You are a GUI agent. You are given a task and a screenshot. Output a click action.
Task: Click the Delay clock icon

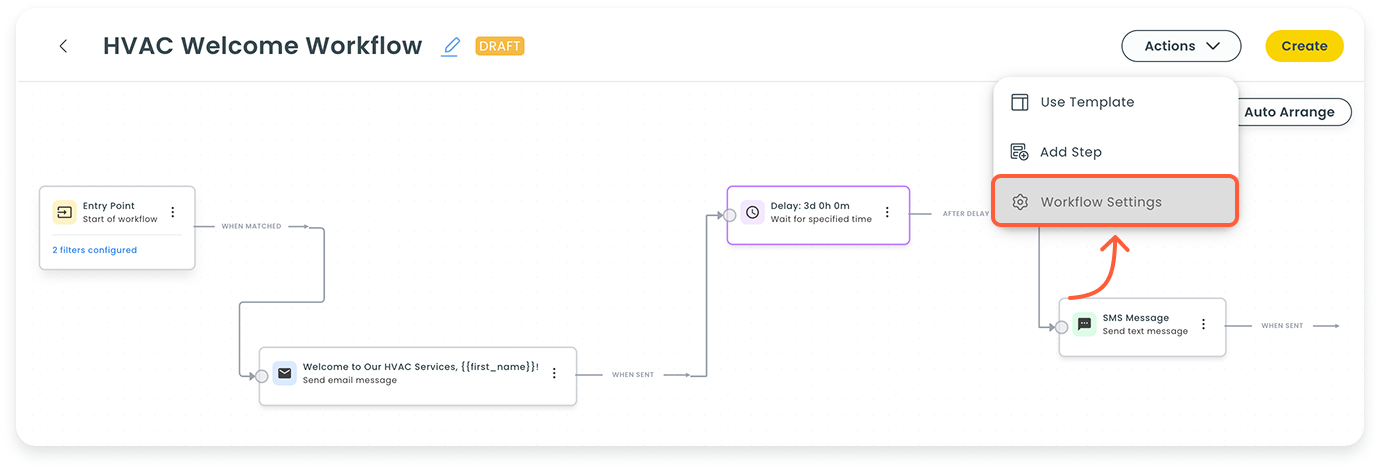tap(752, 212)
